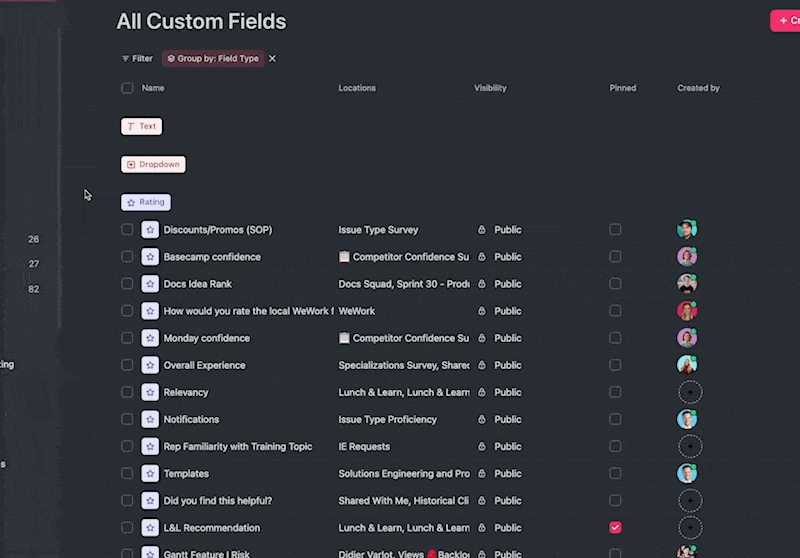Click the star icon for Discounts/Promos (SOP)
The width and height of the screenshot is (800, 558).
pyautogui.click(x=150, y=230)
